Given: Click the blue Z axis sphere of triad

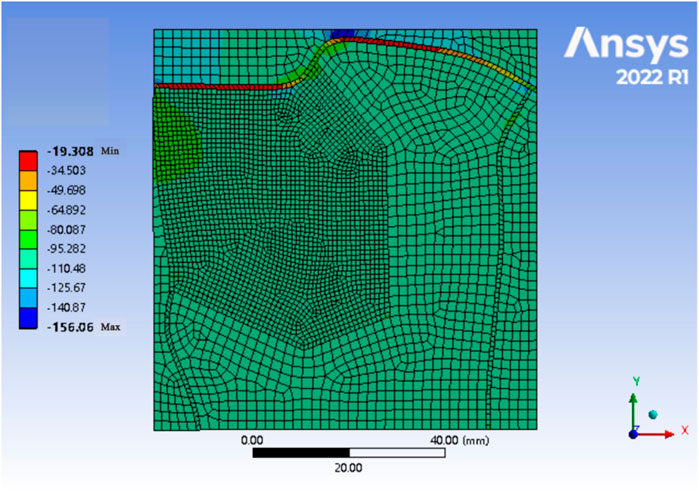Looking at the screenshot, I should pos(633,434).
